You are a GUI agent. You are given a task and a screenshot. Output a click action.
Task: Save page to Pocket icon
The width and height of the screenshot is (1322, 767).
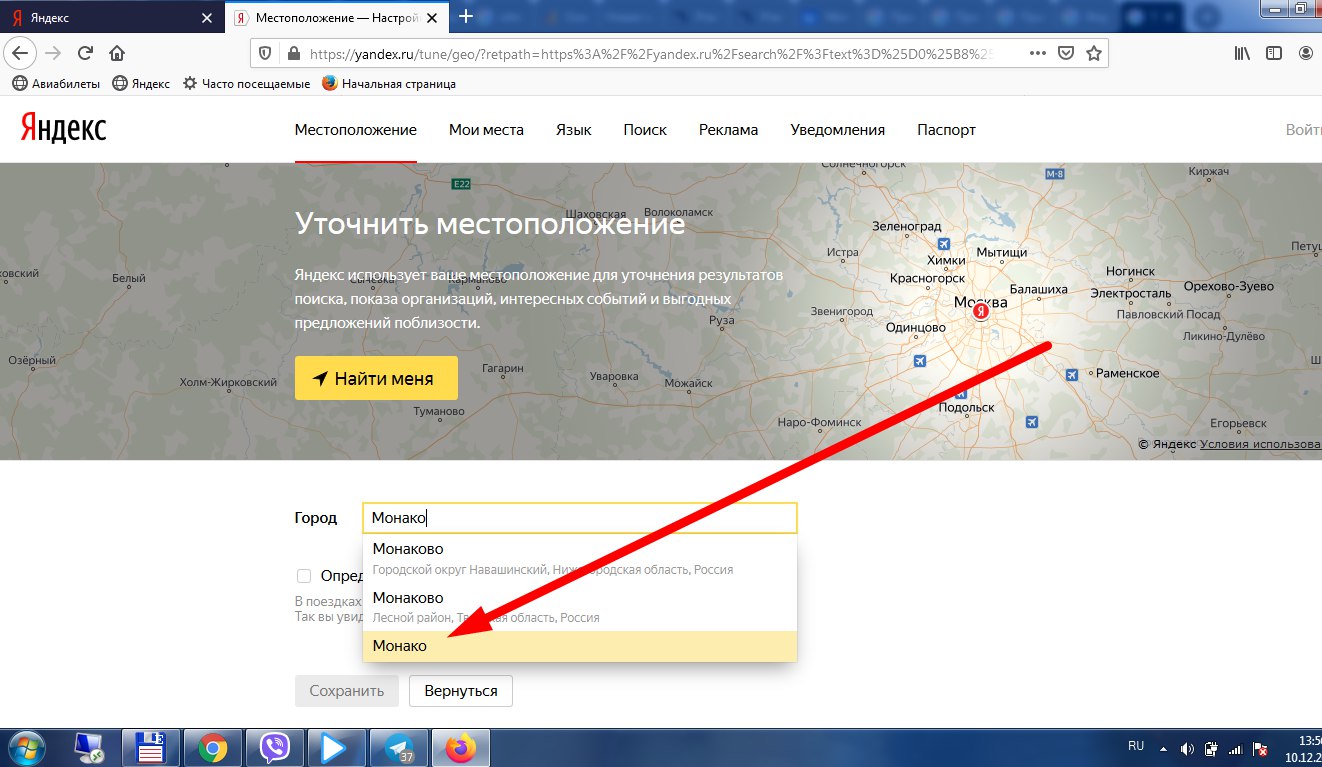pyautogui.click(x=1066, y=53)
